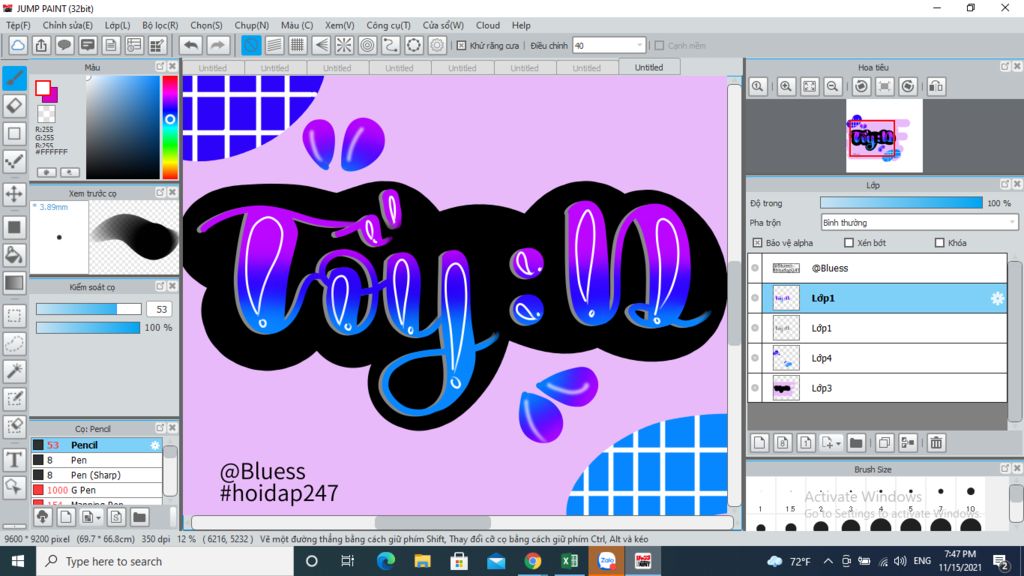Screen dimensions: 1024x576
Task: Open File Explorer from taskbar
Action: click(423, 561)
